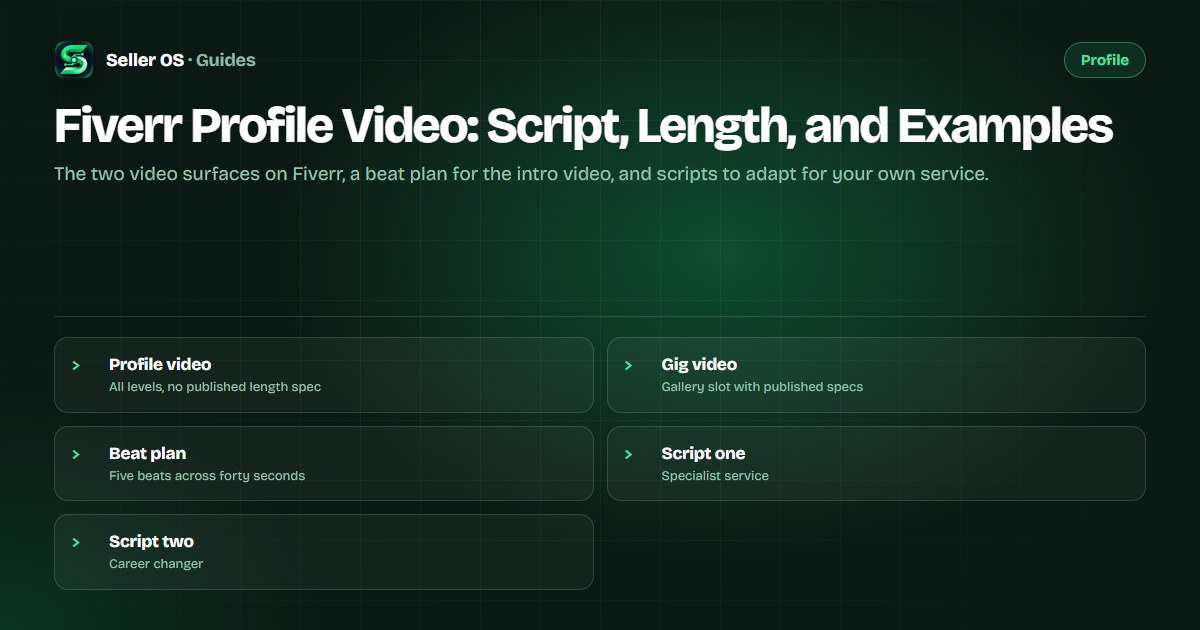Click the chevron beside Script one

point(628,454)
